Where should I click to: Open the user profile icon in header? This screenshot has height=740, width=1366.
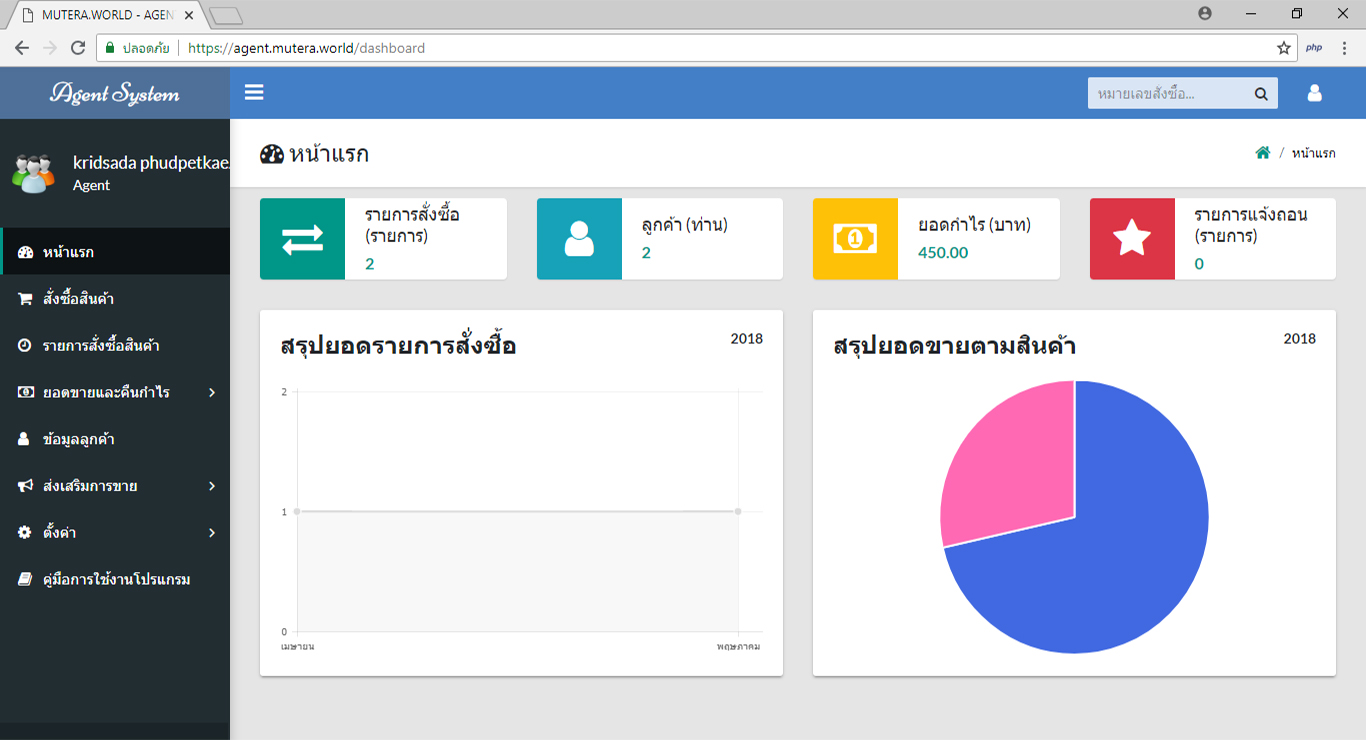[1314, 93]
